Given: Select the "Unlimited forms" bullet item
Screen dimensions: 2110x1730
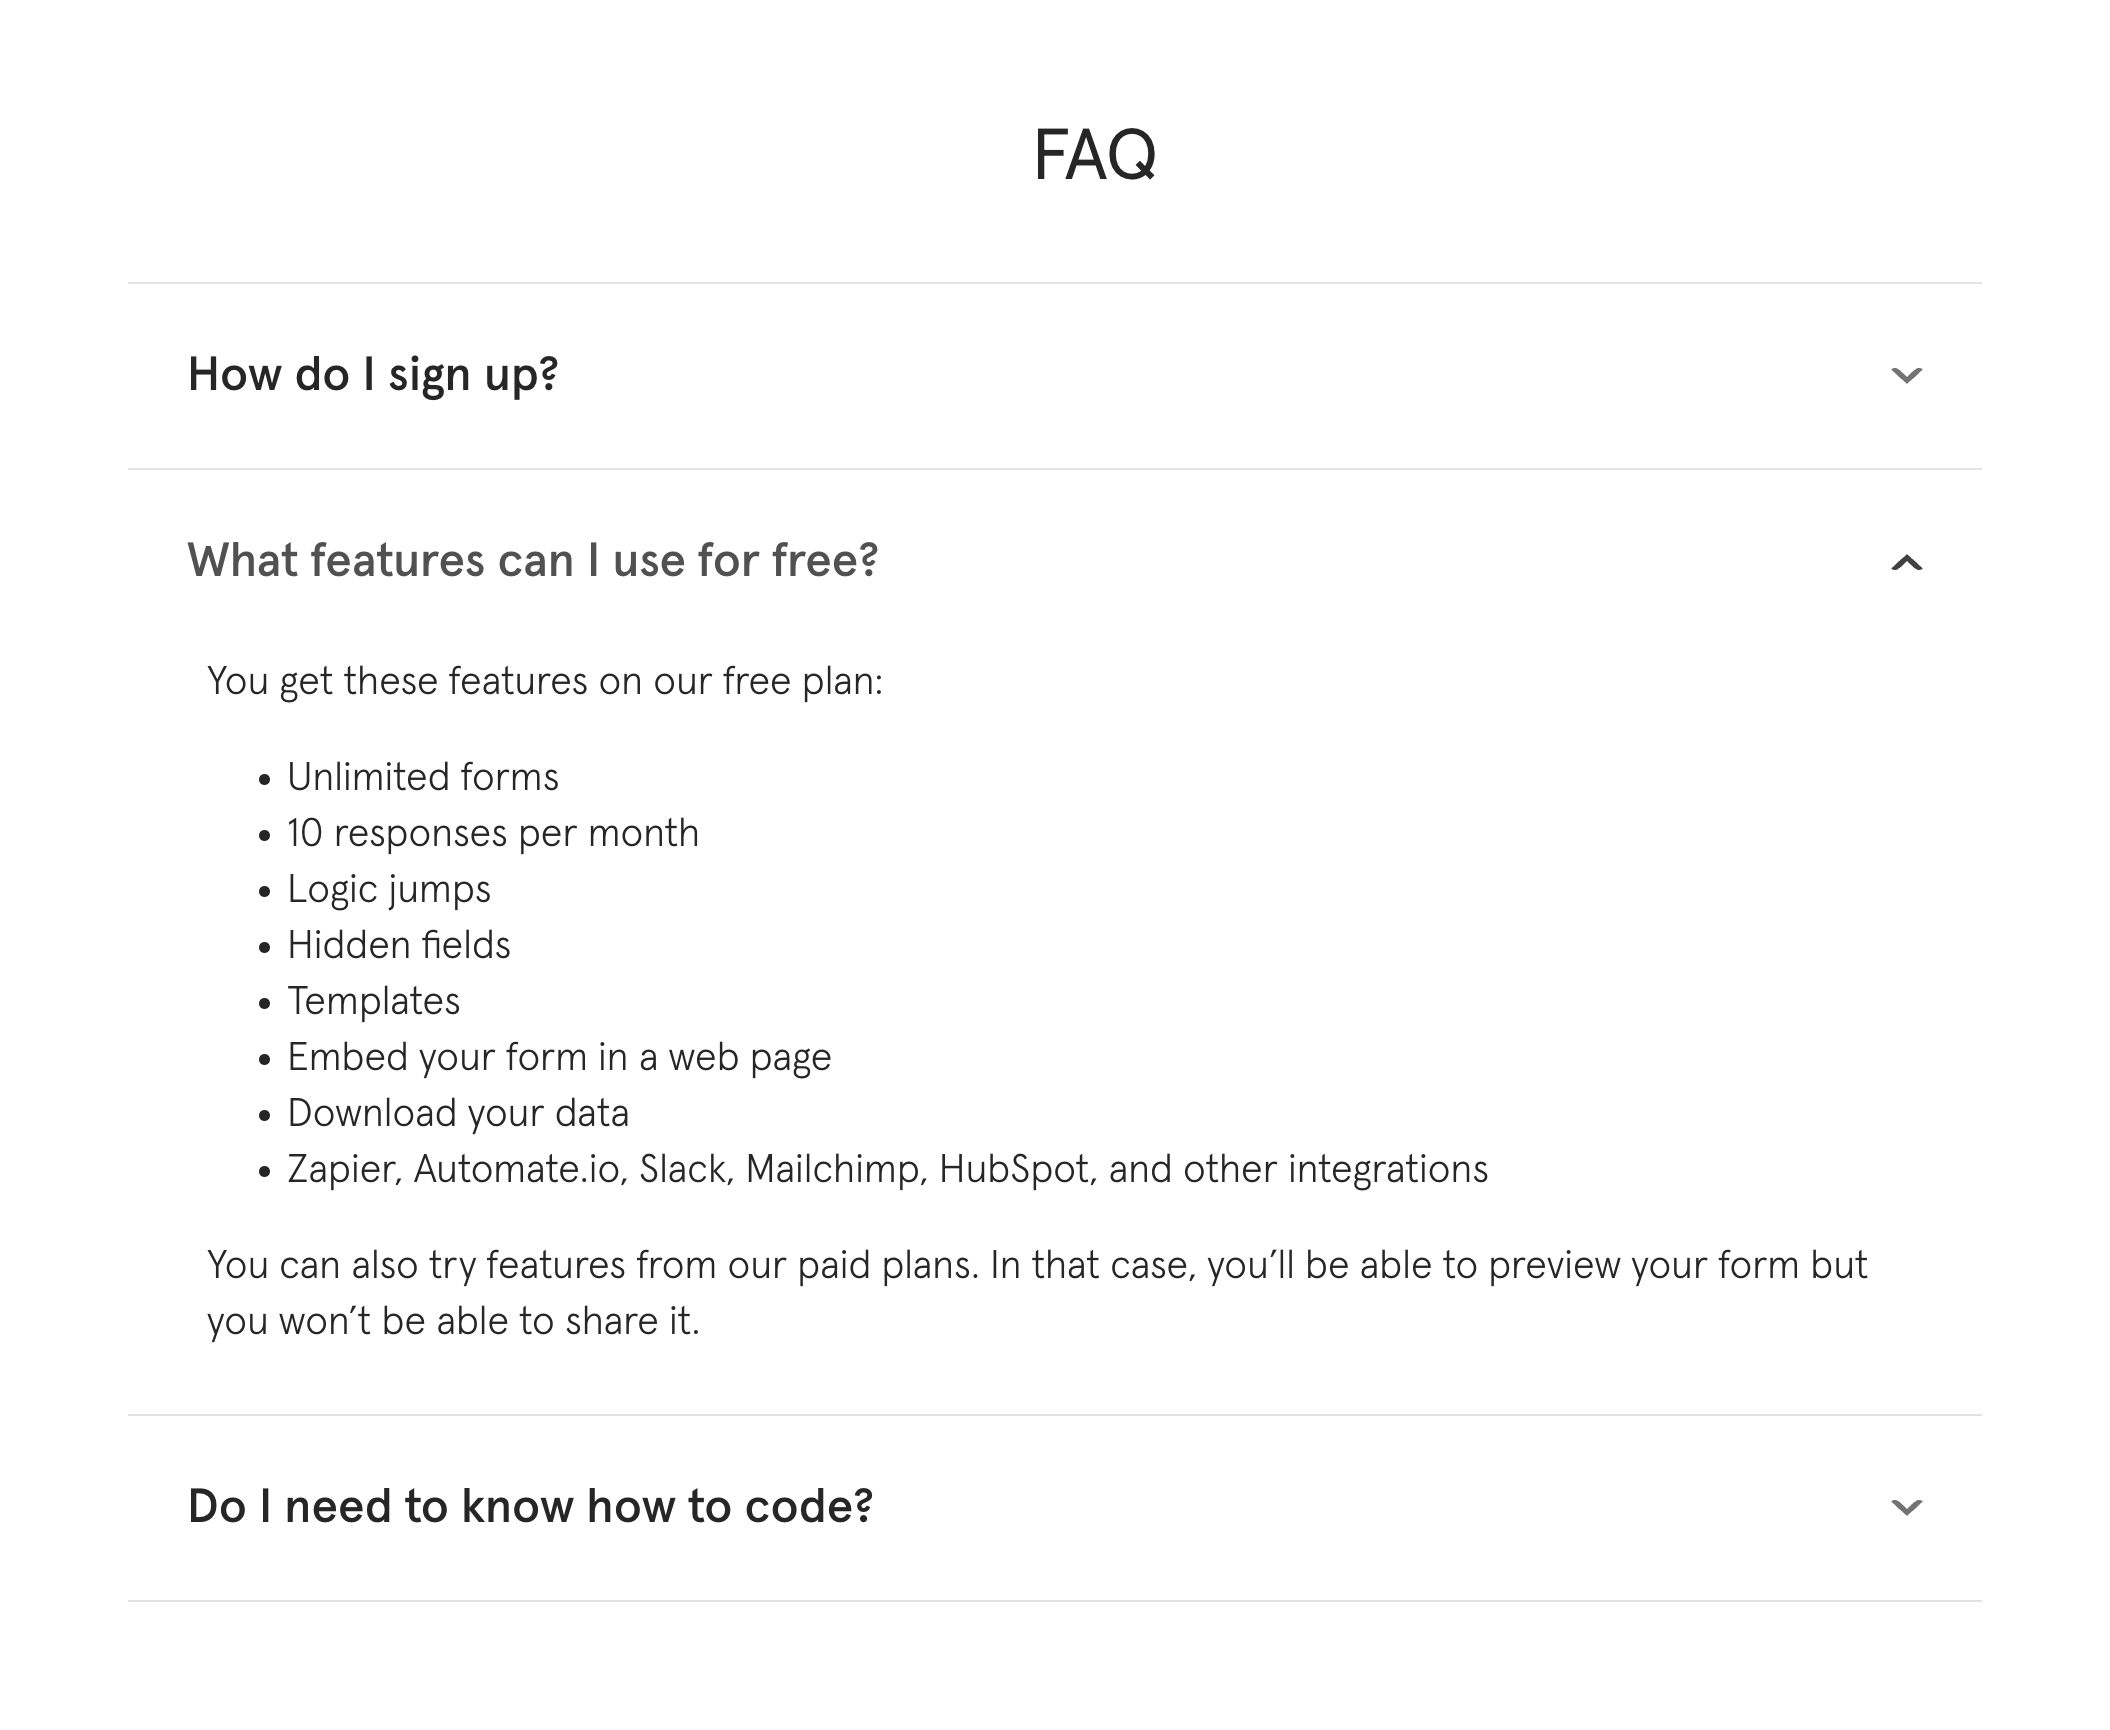Looking at the screenshot, I should [423, 776].
